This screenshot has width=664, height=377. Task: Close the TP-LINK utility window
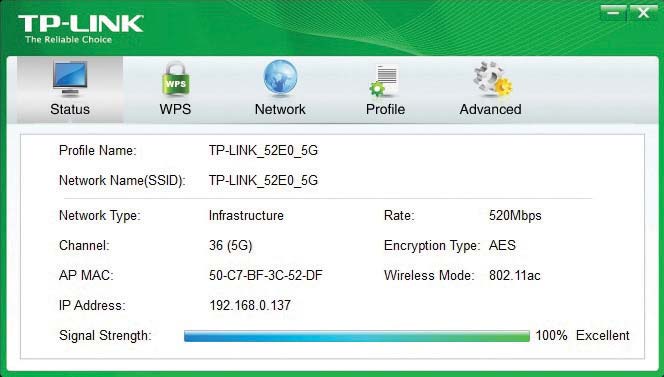[643, 13]
